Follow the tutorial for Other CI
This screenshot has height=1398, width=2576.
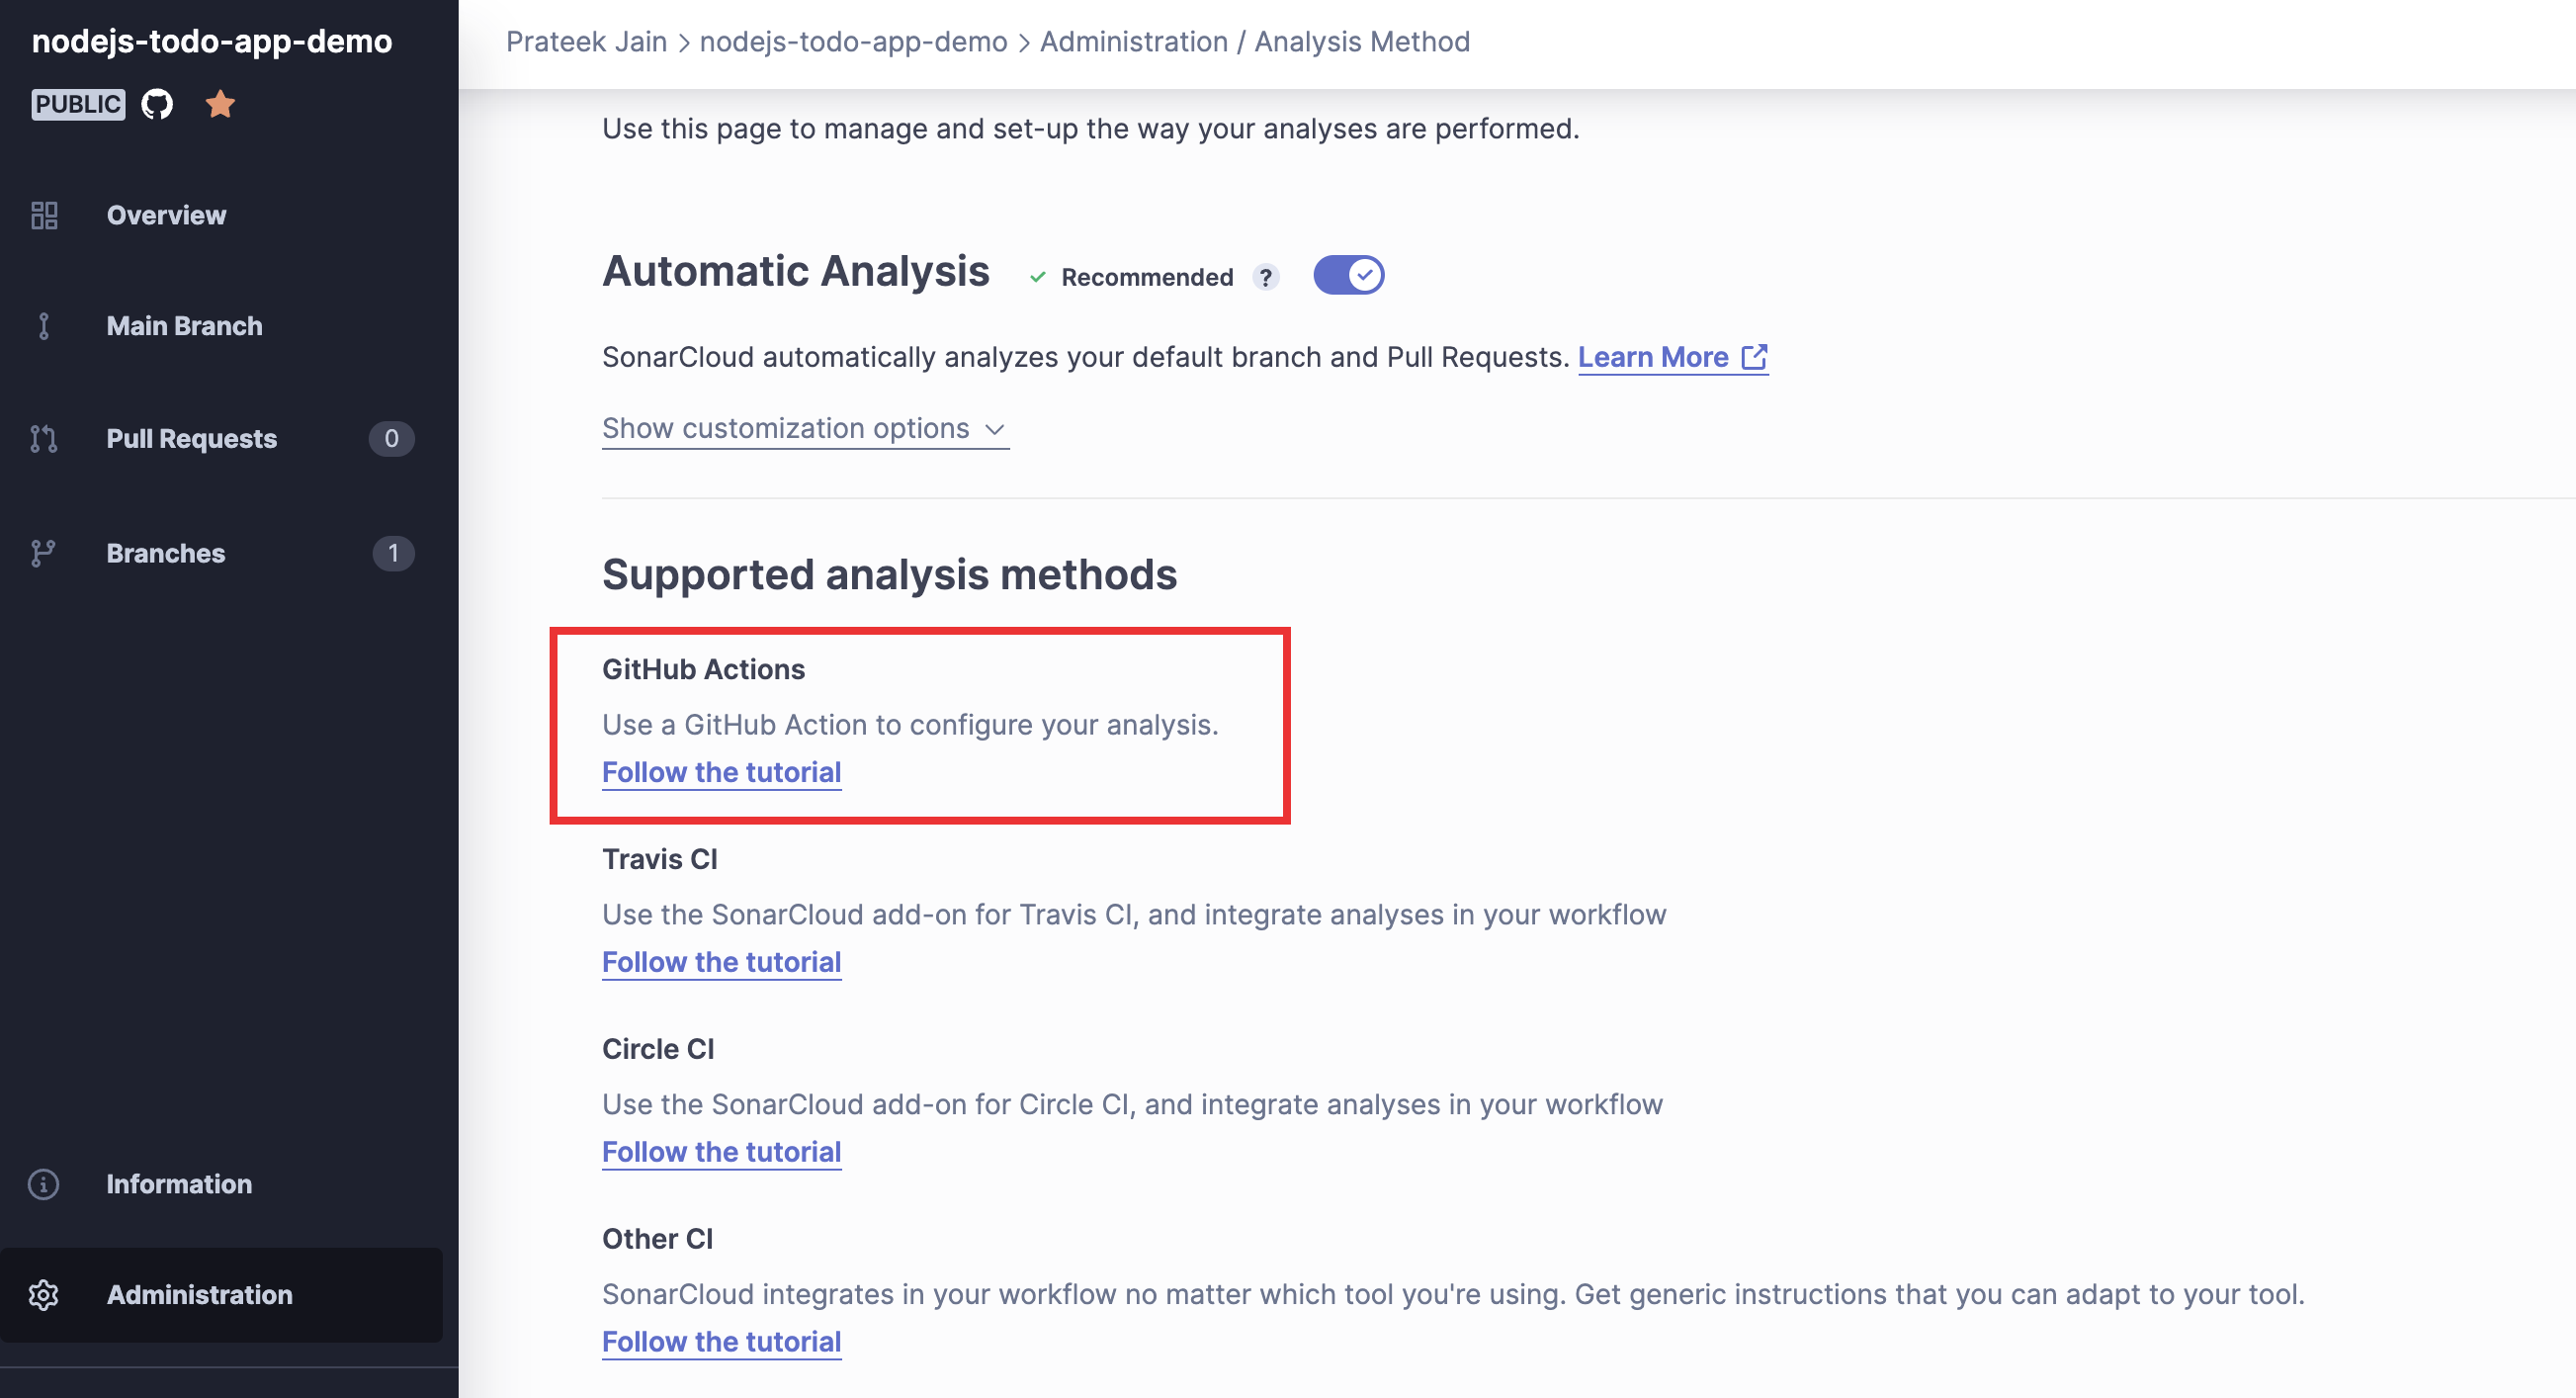(x=721, y=1342)
